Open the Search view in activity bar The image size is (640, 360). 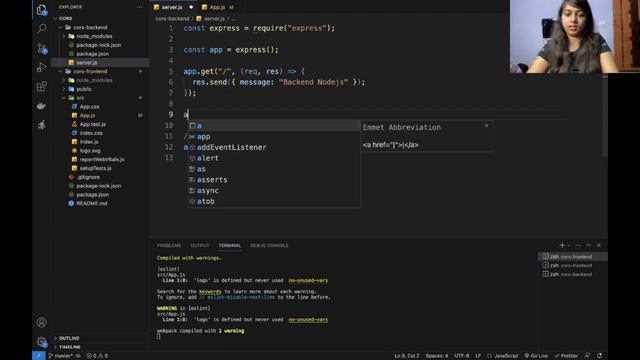(41, 29)
